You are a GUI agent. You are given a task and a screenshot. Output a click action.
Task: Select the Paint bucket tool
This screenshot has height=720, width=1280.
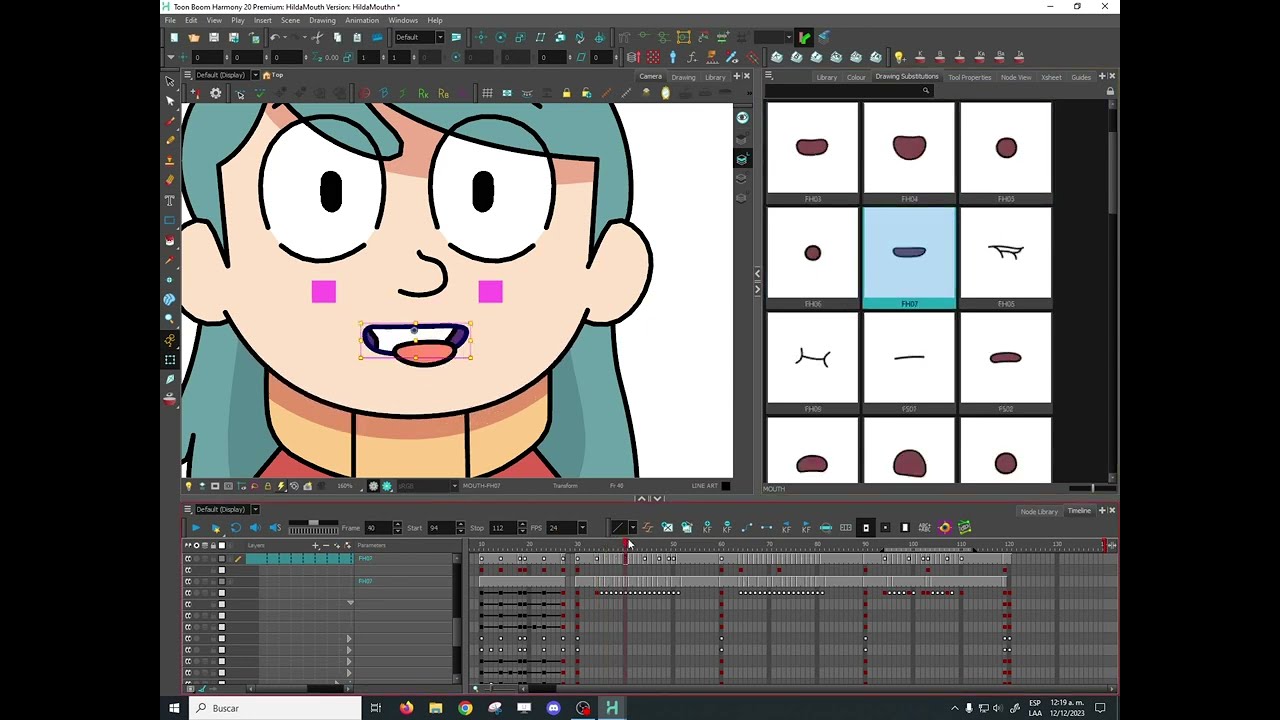(x=170, y=240)
